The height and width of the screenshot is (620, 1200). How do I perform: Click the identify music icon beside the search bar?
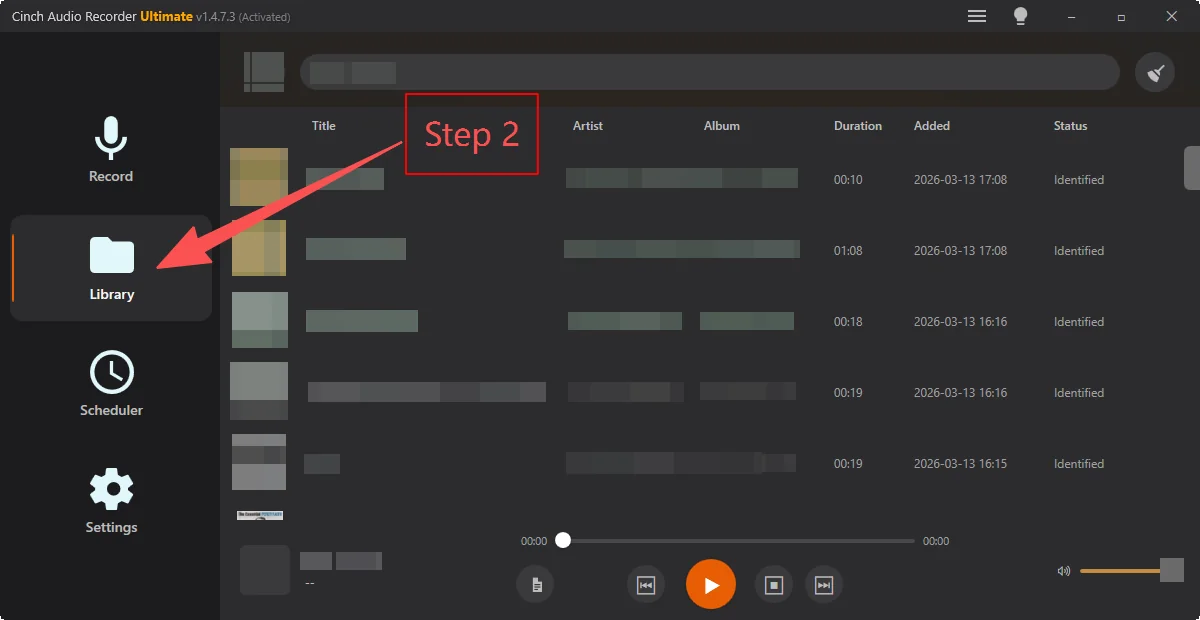1154,71
